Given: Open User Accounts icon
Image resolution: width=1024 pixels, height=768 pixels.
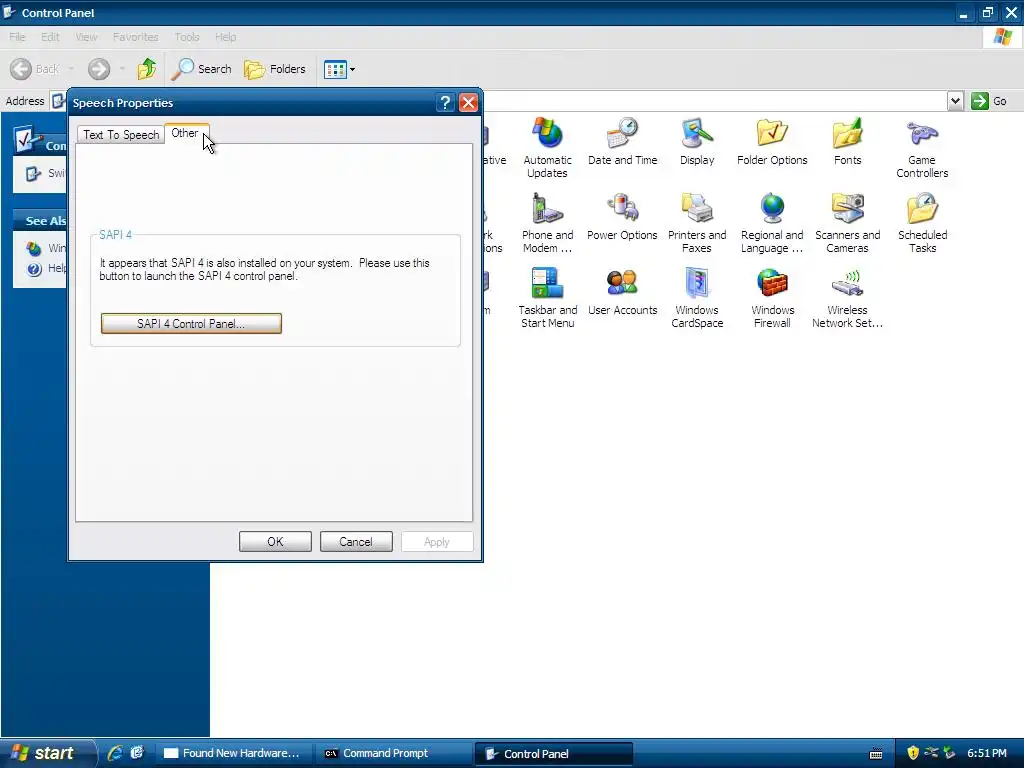Looking at the screenshot, I should coord(622,292).
